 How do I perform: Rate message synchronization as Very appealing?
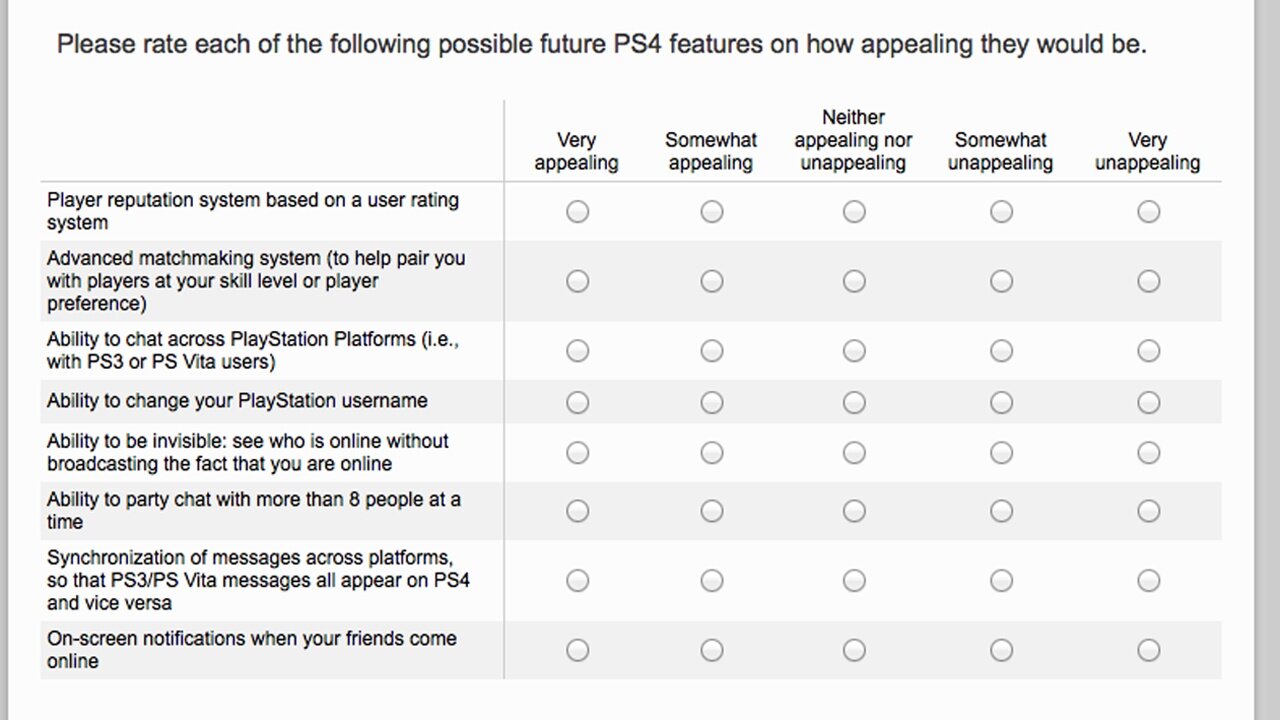[x=577, y=581]
